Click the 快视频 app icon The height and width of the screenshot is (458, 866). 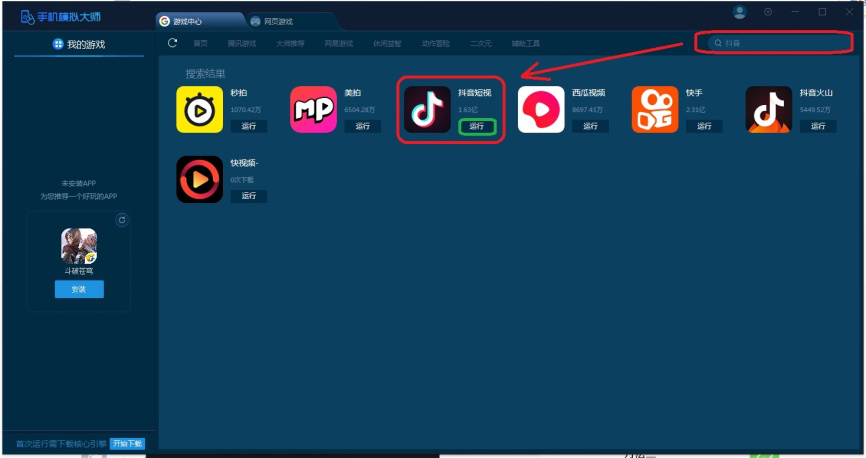[199, 180]
